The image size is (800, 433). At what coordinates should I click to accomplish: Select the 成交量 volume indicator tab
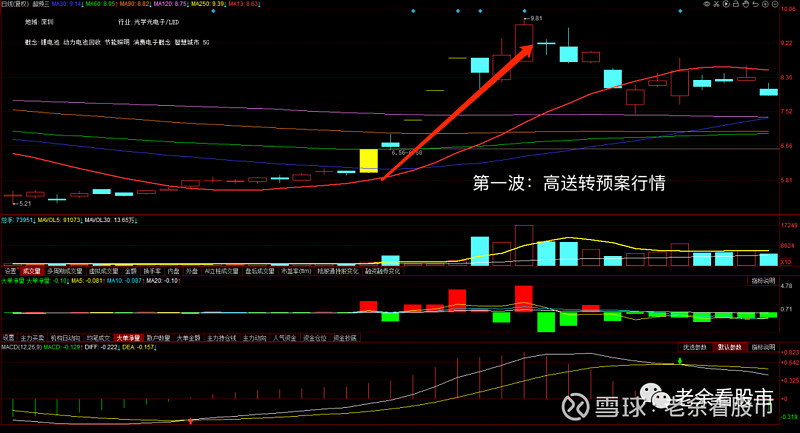tap(32, 270)
